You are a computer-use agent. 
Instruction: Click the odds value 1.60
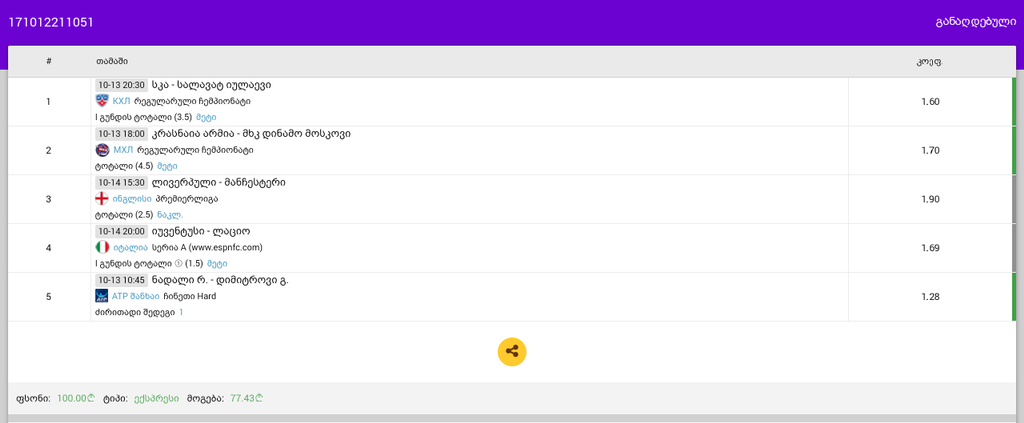(930, 101)
